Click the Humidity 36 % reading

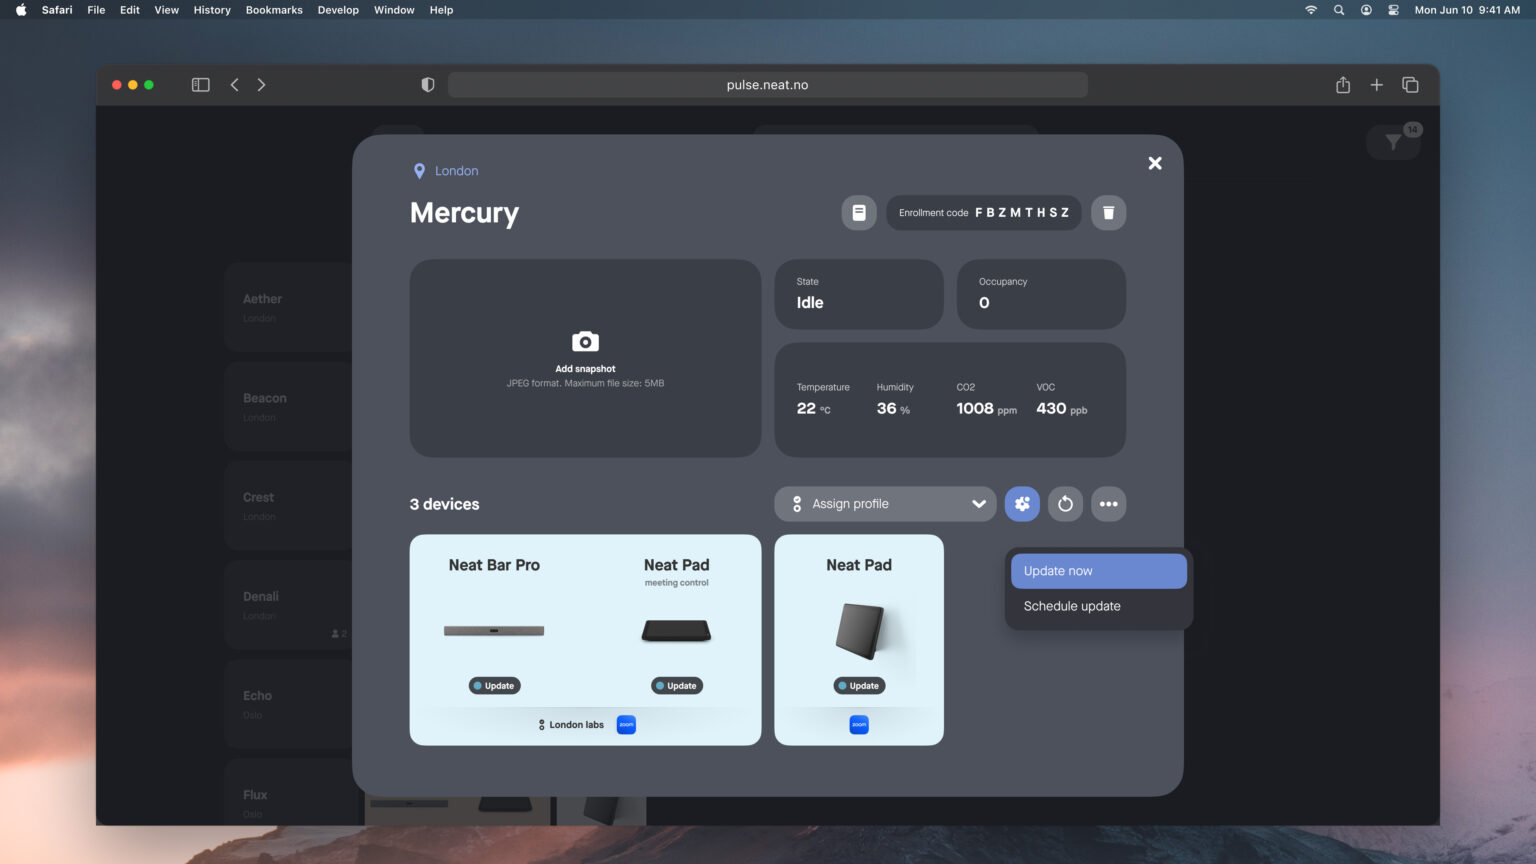tap(895, 400)
